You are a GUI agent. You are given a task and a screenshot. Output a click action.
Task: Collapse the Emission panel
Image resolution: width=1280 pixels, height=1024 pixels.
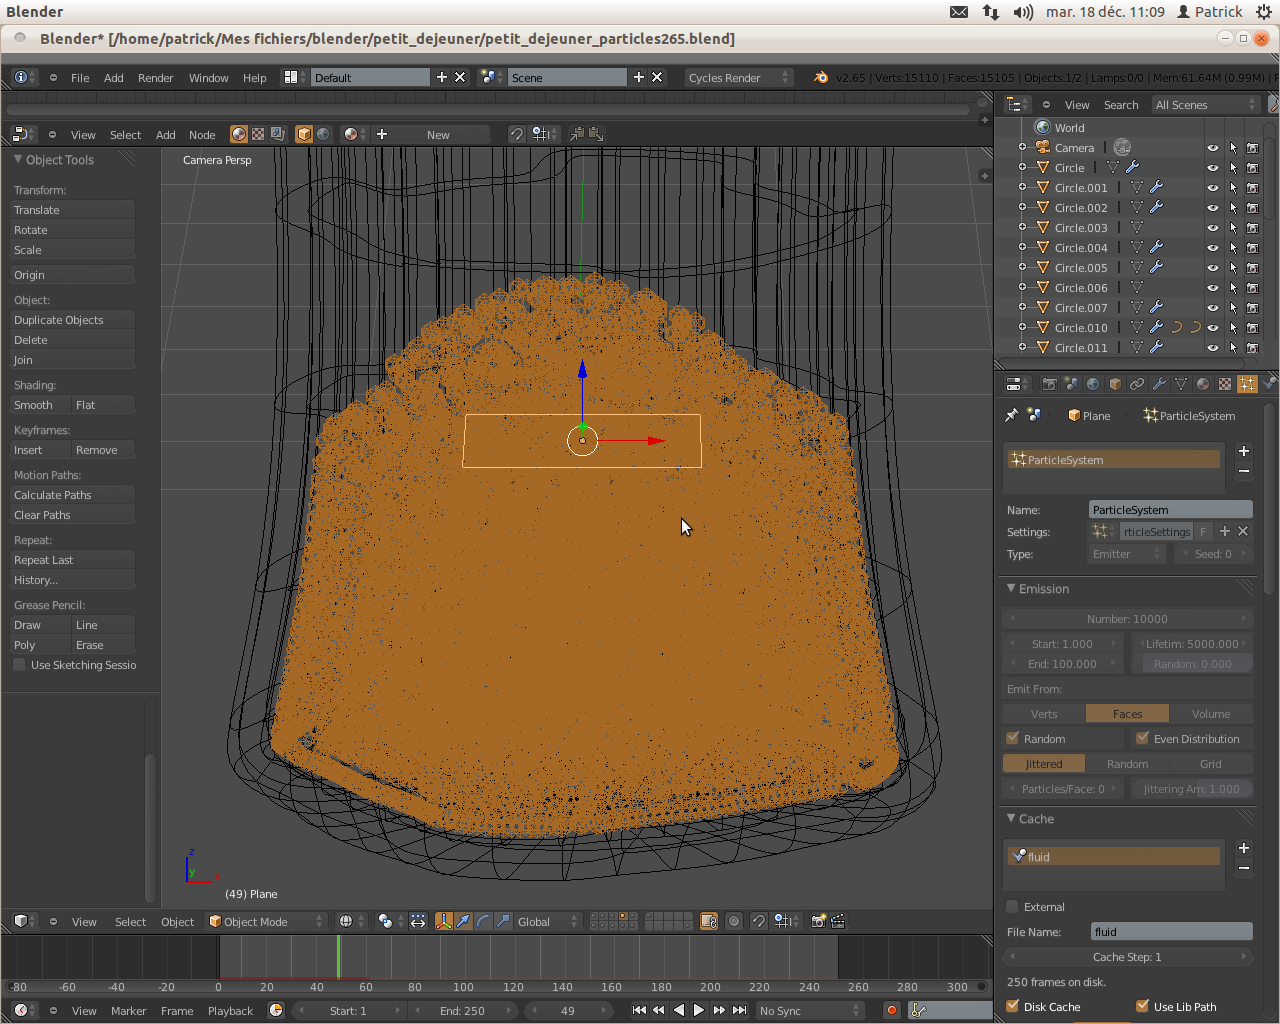1040,589
